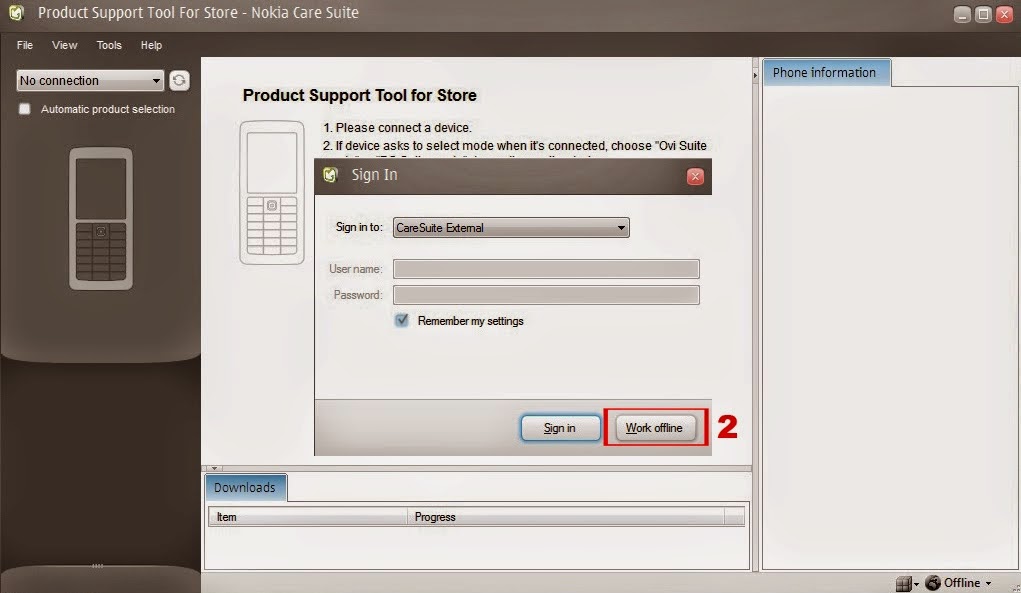The width and height of the screenshot is (1021, 593).
Task: Enable Automatic product selection checkbox
Action: 25,109
